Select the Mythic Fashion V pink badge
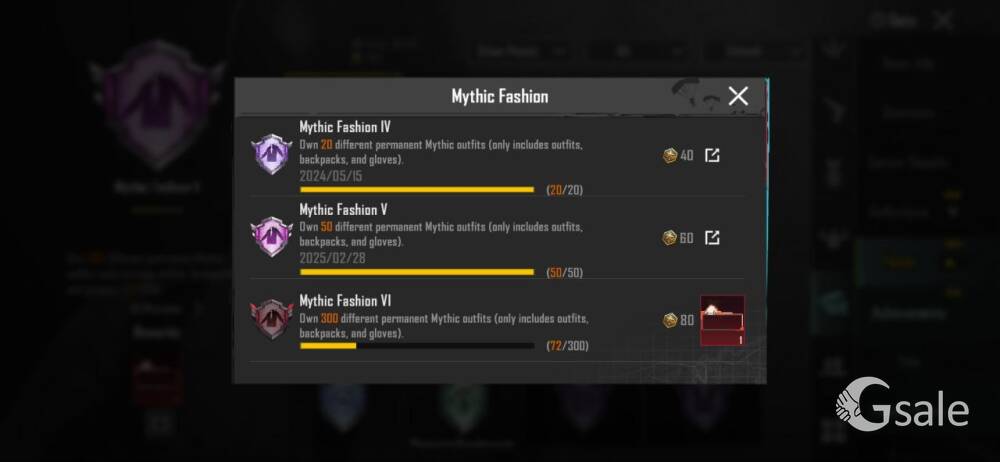 click(272, 237)
